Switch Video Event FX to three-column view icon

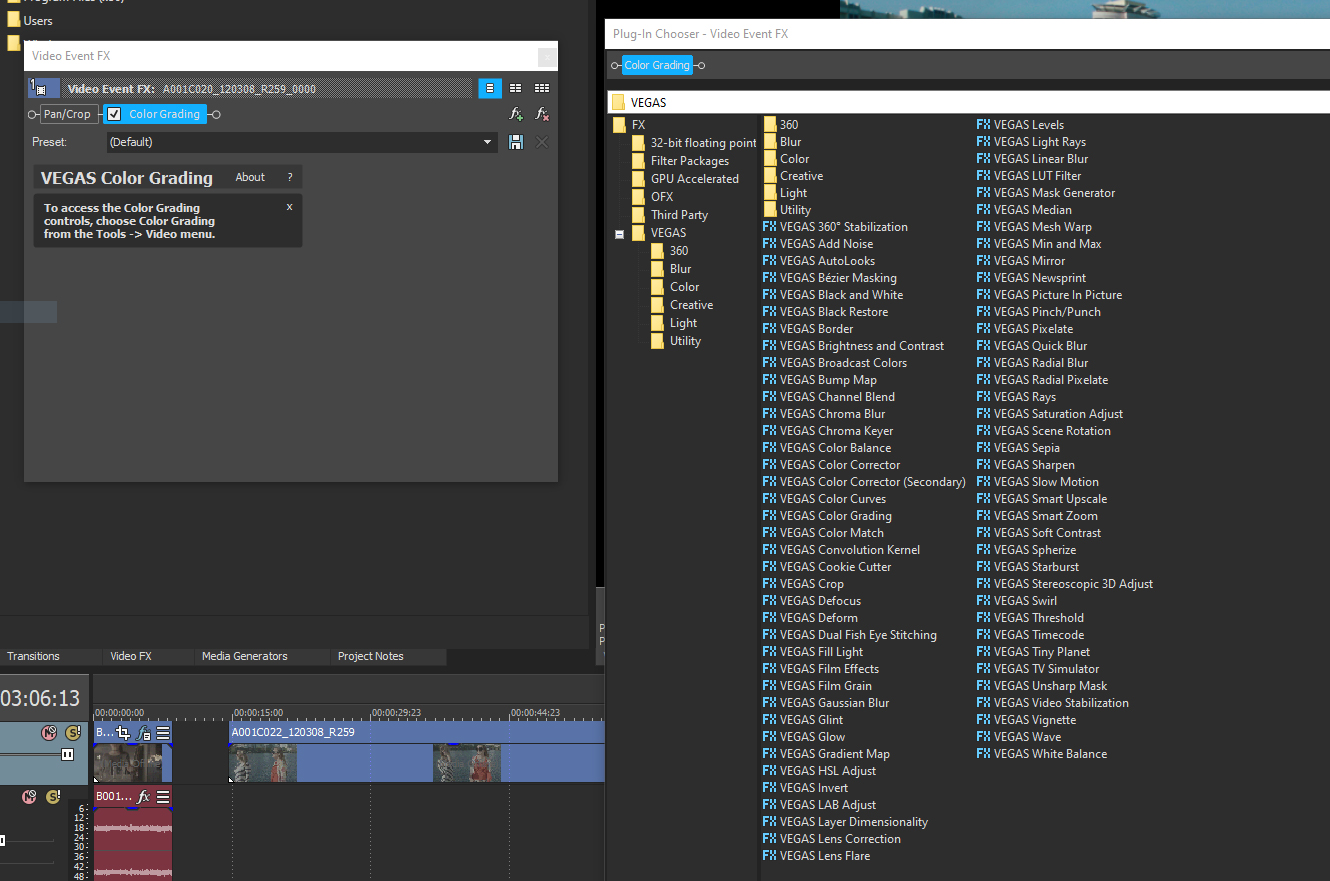coord(542,88)
